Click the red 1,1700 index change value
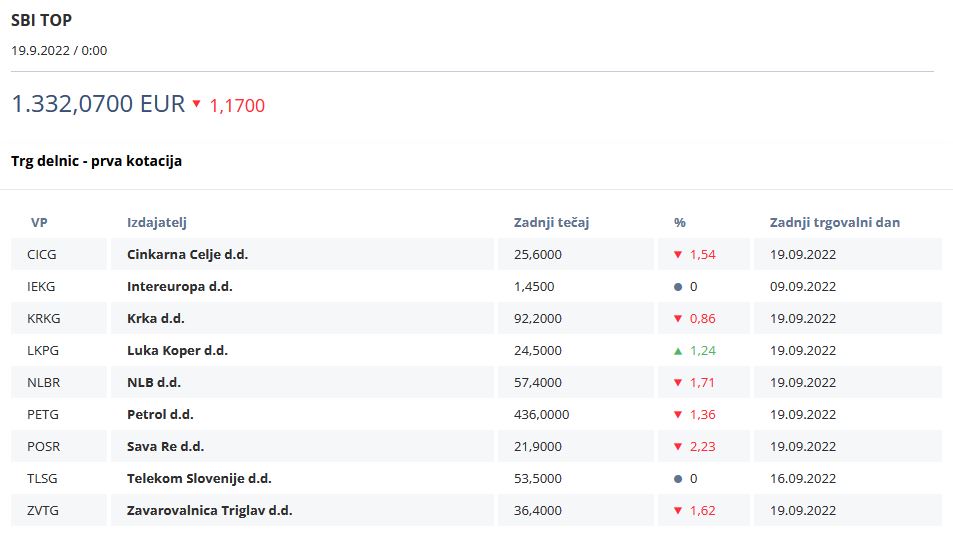The height and width of the screenshot is (534, 953). point(237,106)
